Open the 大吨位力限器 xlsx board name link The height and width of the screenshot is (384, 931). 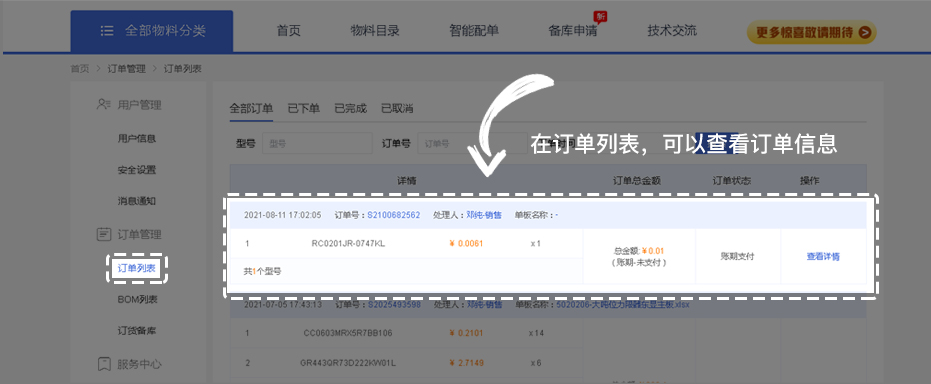(x=622, y=304)
